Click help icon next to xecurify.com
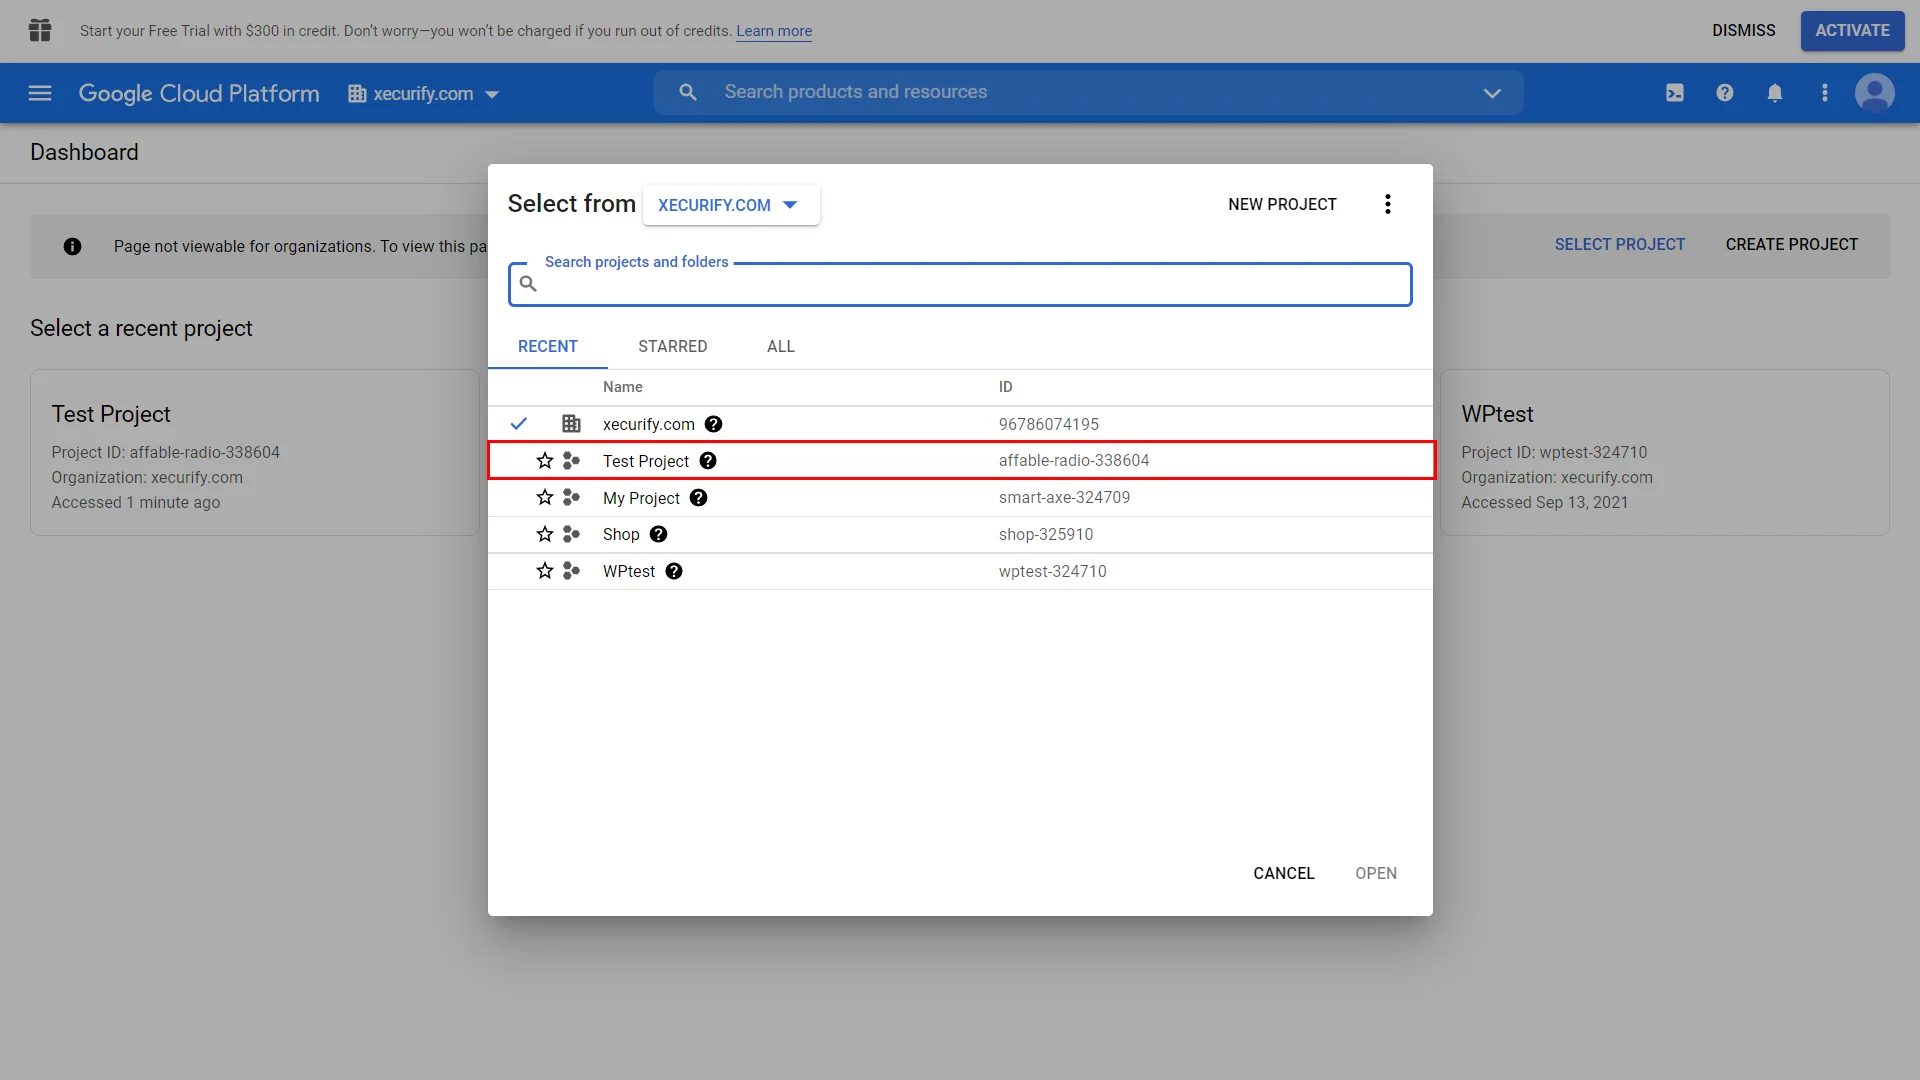The image size is (1920, 1080). tap(713, 424)
